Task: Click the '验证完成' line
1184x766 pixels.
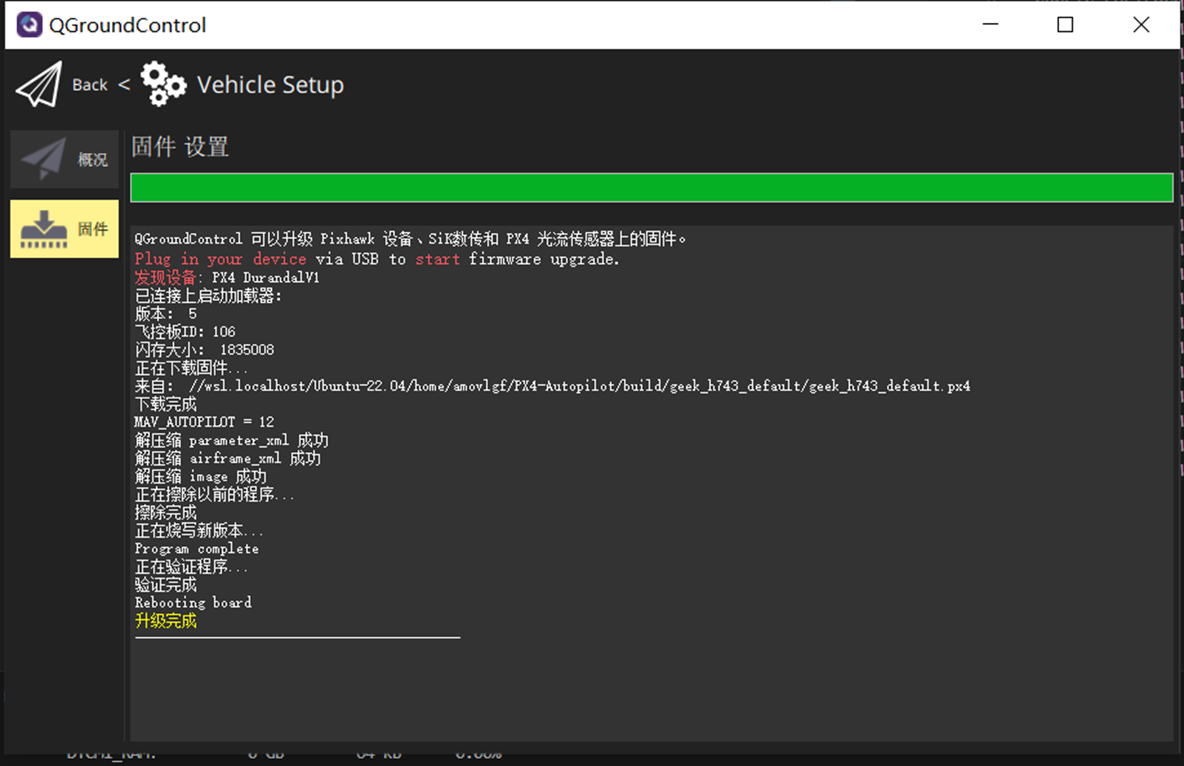Action: point(165,585)
